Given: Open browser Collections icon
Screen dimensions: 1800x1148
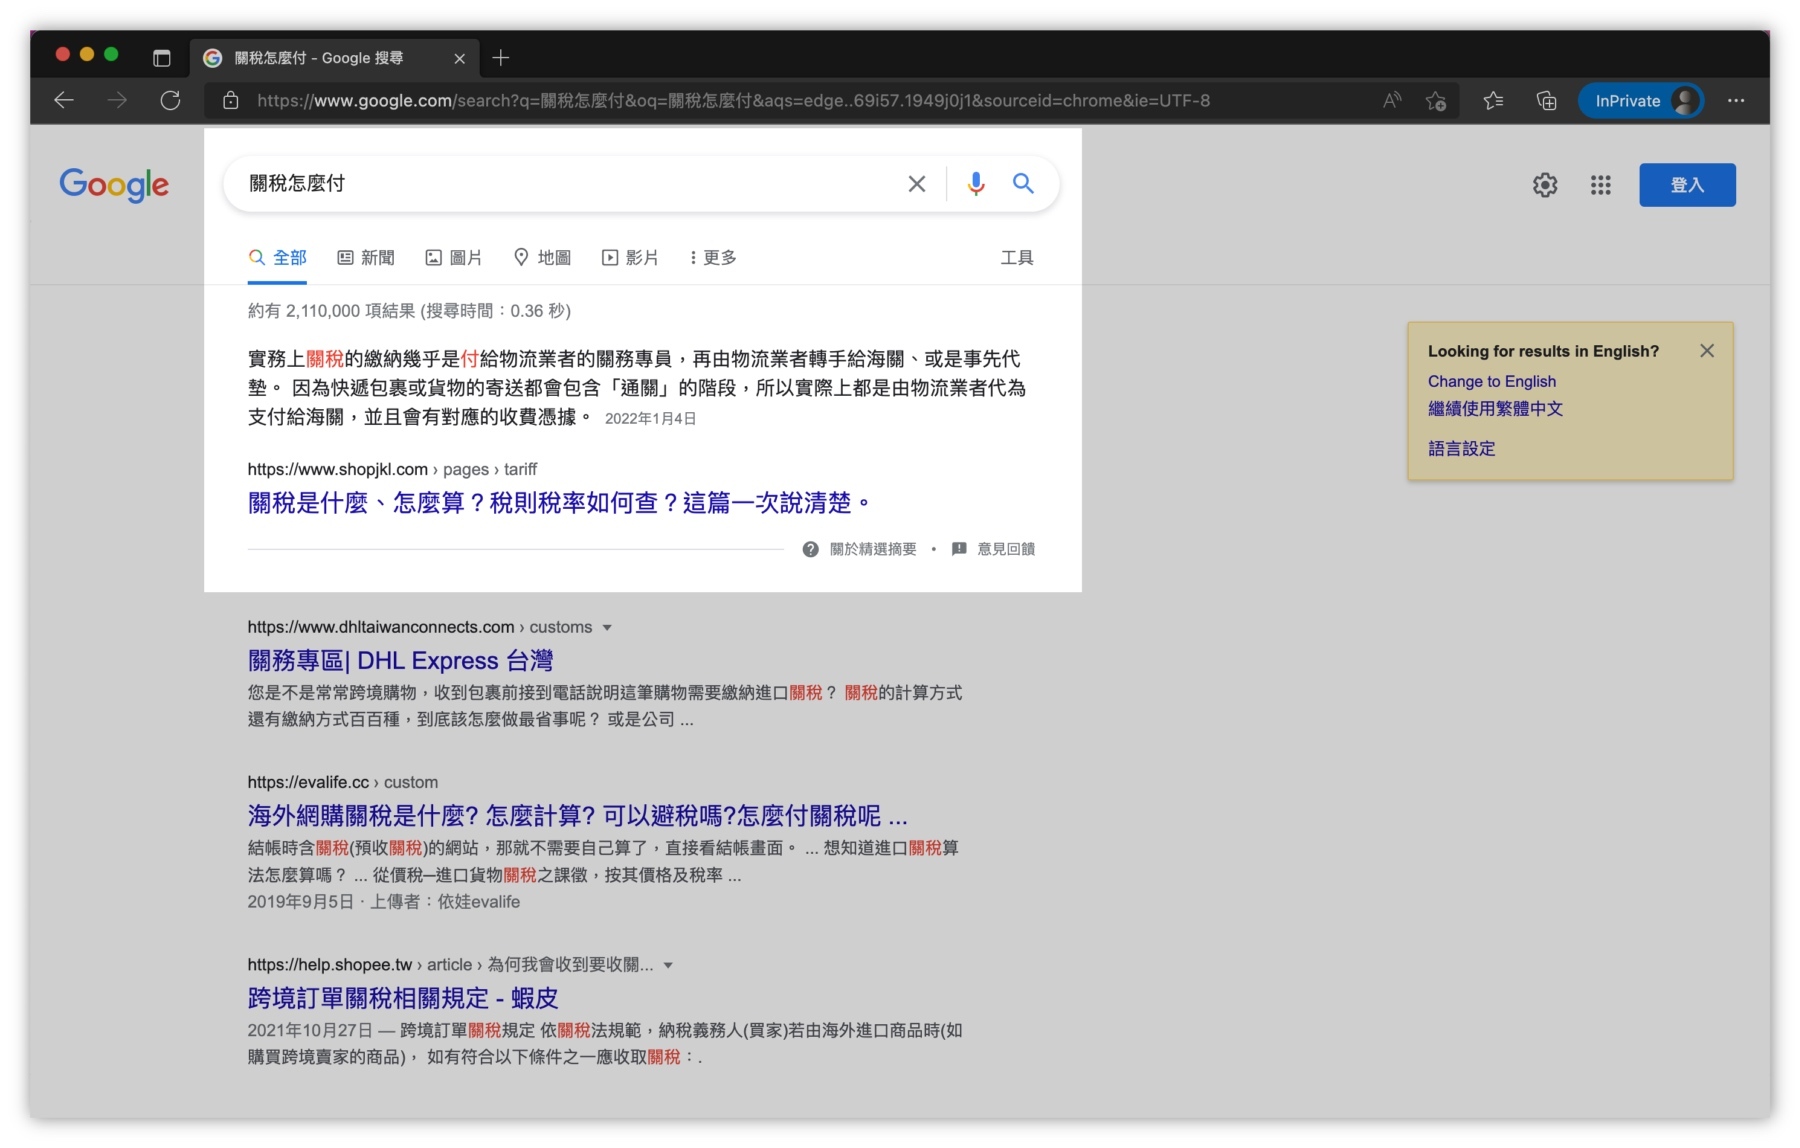Looking at the screenshot, I should tap(1546, 100).
